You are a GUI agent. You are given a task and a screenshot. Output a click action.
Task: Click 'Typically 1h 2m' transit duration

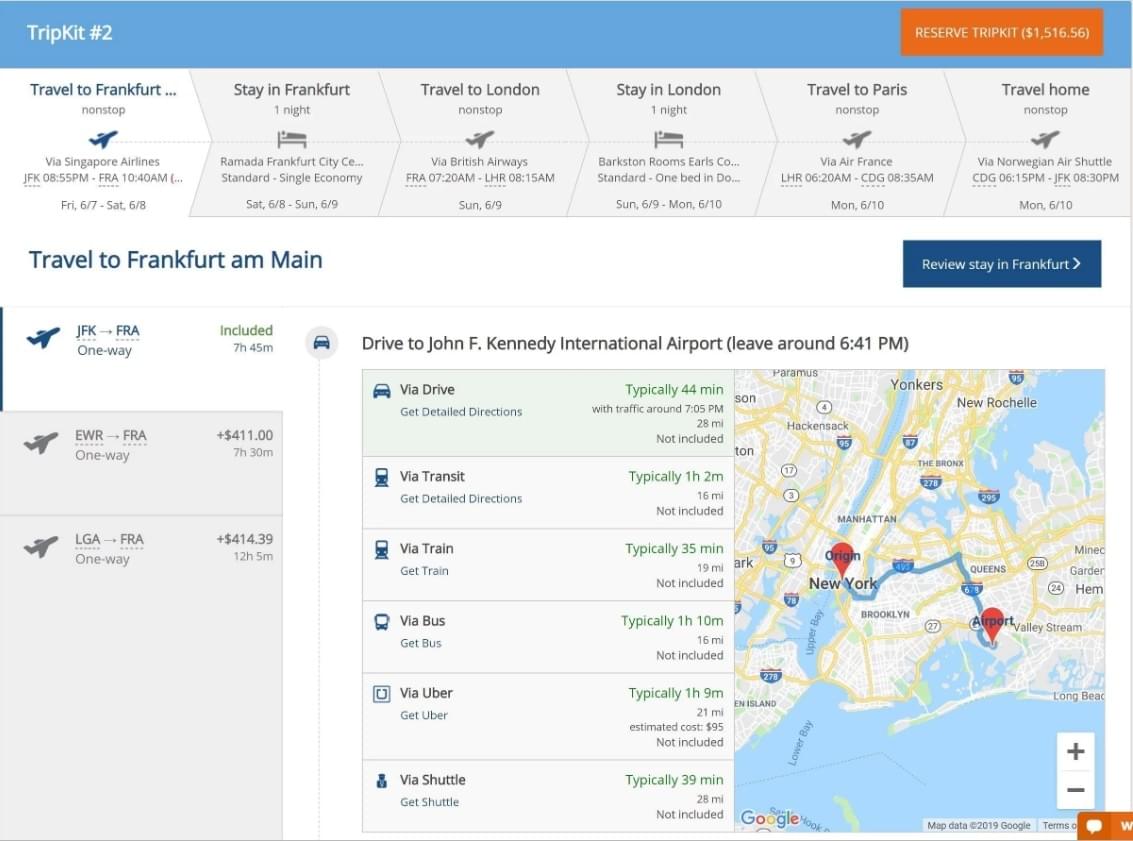click(675, 476)
